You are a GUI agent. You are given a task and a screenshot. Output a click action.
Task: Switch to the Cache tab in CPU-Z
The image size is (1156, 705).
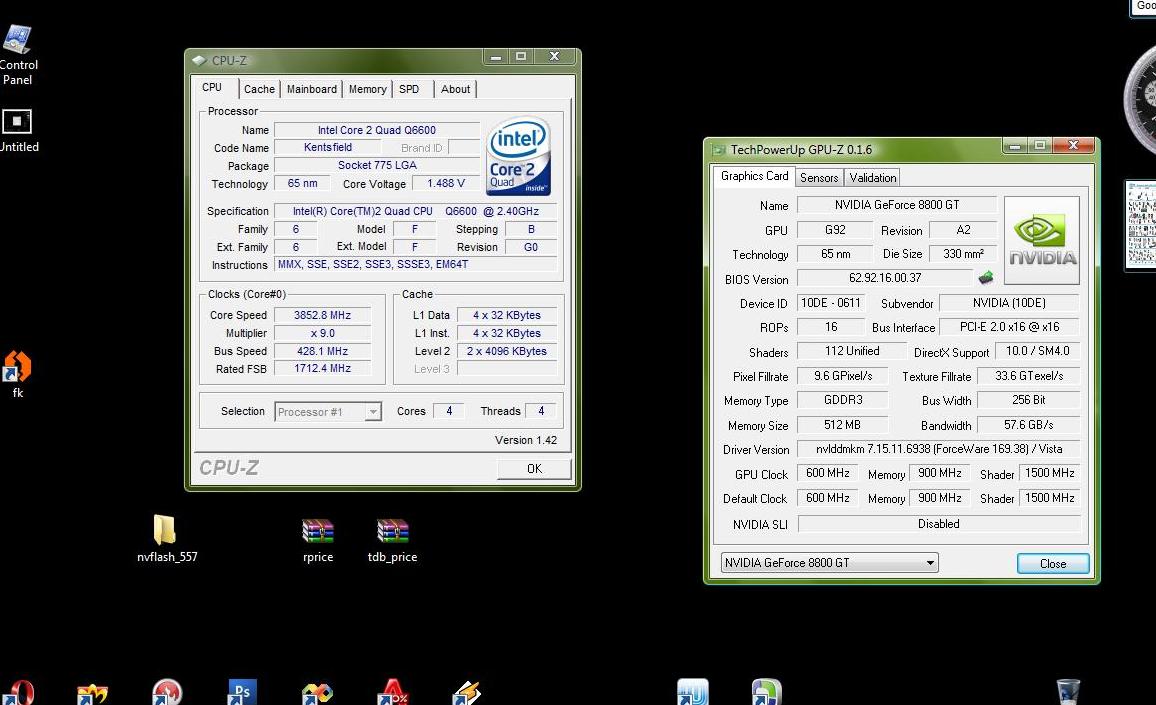click(260, 89)
